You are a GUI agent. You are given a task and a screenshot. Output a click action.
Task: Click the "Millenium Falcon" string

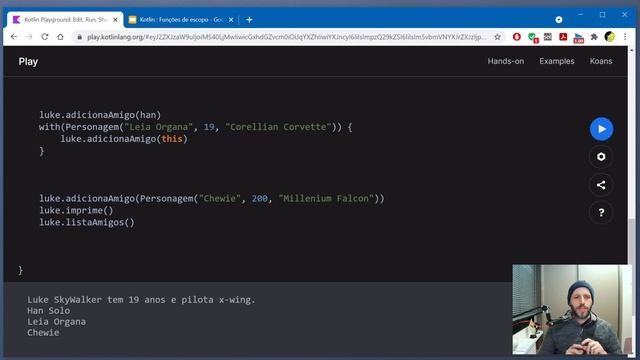pos(326,199)
